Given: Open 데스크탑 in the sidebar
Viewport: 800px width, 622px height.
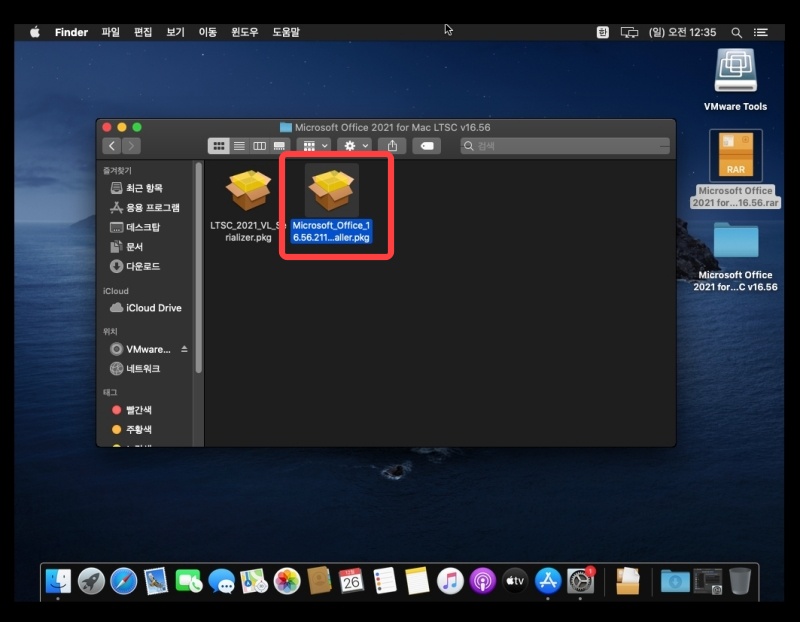Looking at the screenshot, I should [135, 227].
